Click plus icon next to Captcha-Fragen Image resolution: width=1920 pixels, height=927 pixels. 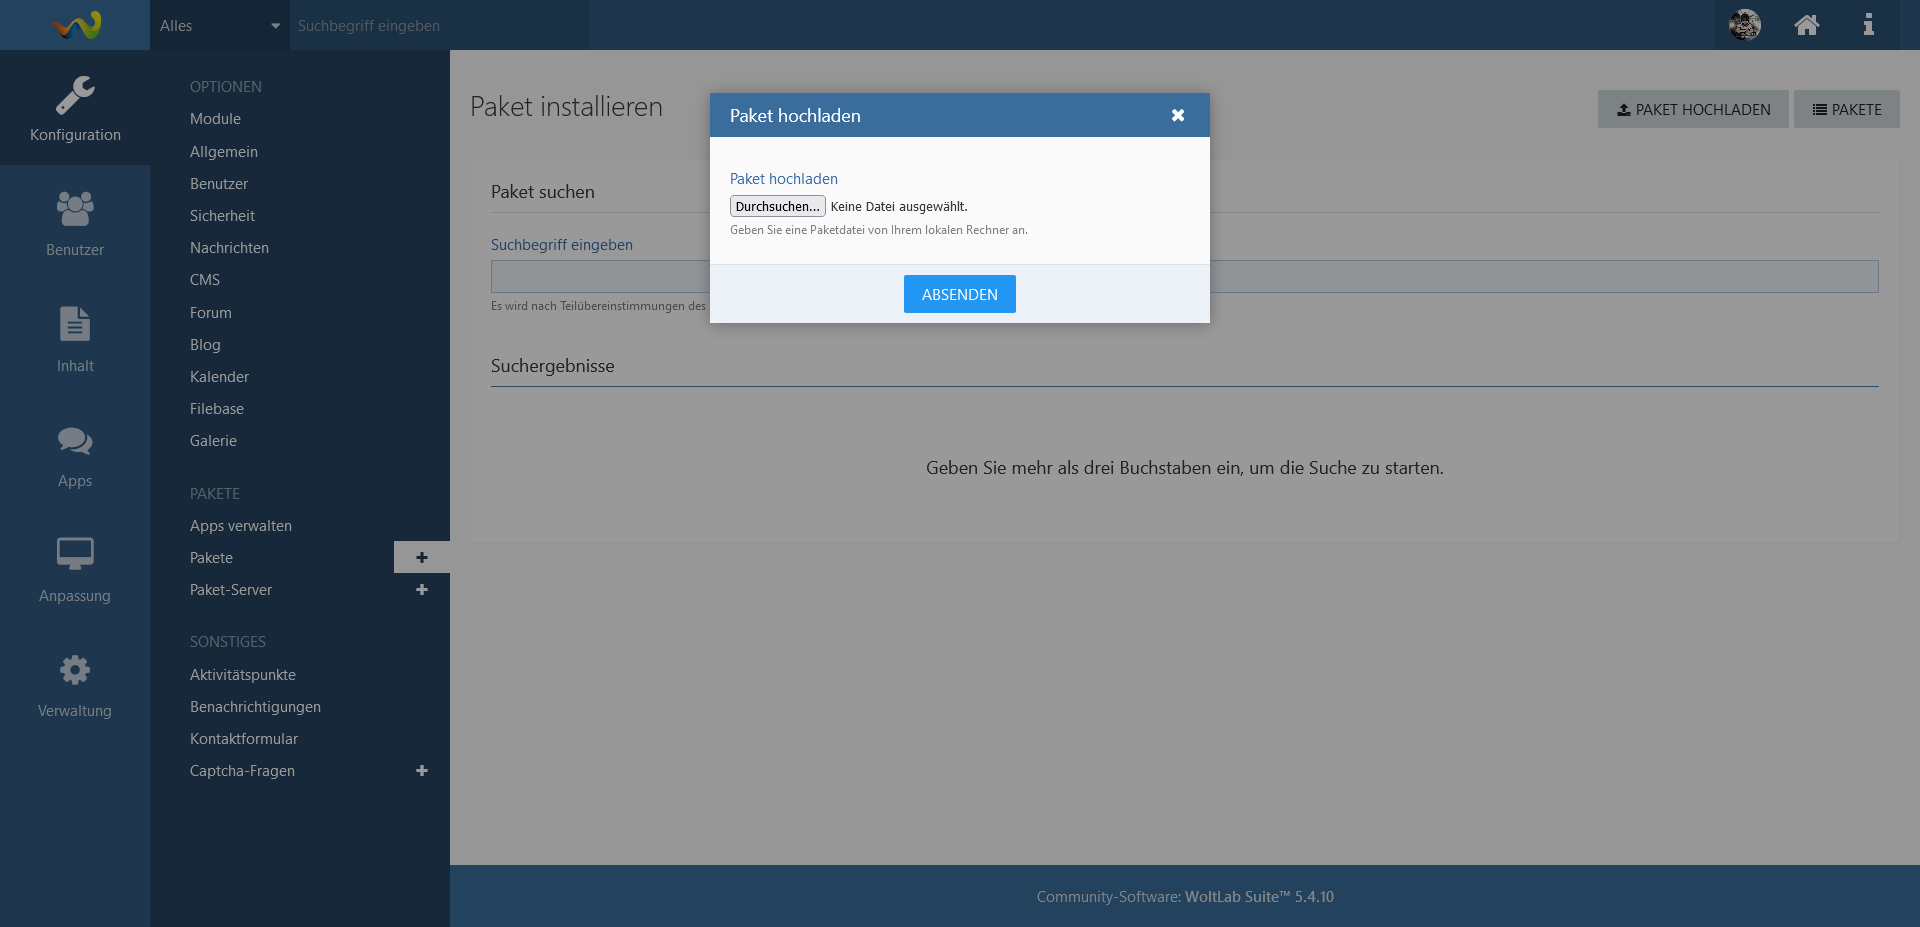pyautogui.click(x=422, y=771)
